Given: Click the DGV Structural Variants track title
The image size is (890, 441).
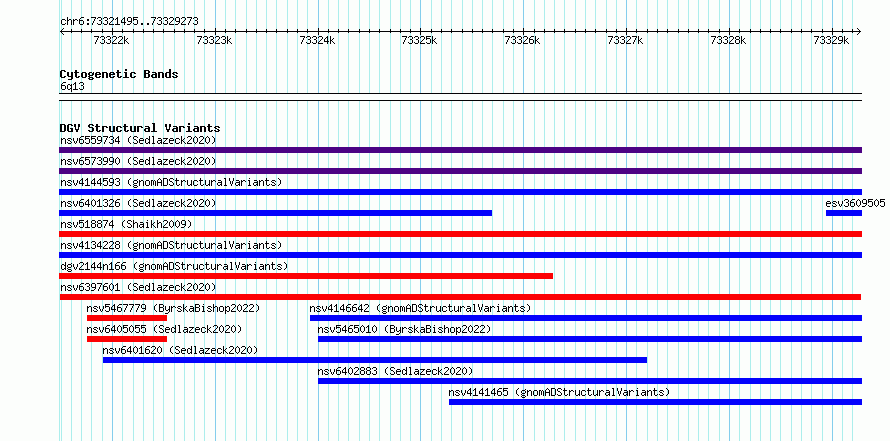Looking at the screenshot, I should (x=140, y=128).
